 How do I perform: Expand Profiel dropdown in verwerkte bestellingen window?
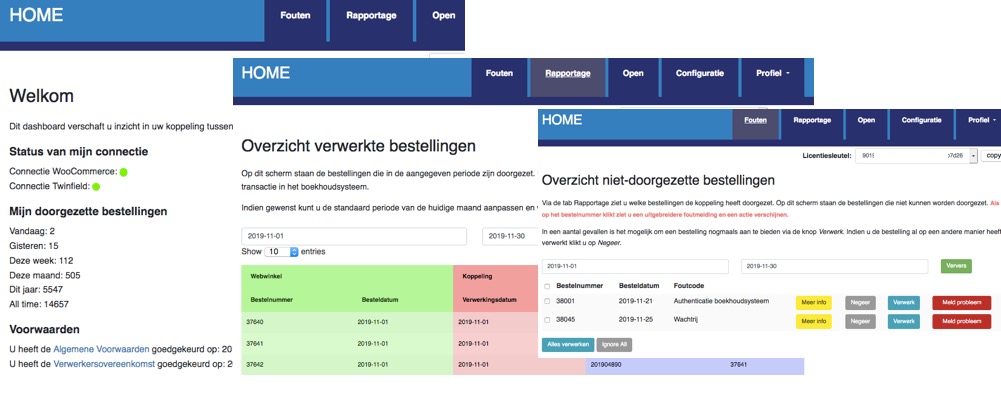[x=773, y=73]
